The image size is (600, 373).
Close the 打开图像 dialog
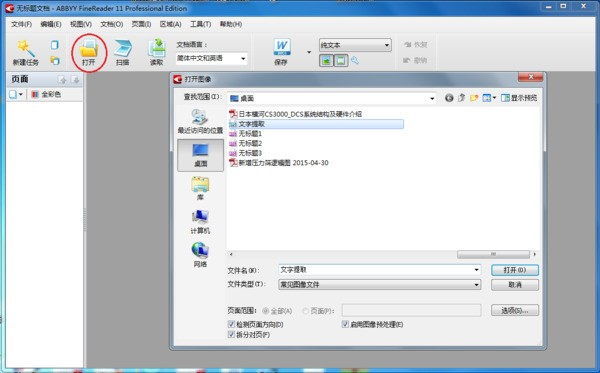tap(530, 77)
